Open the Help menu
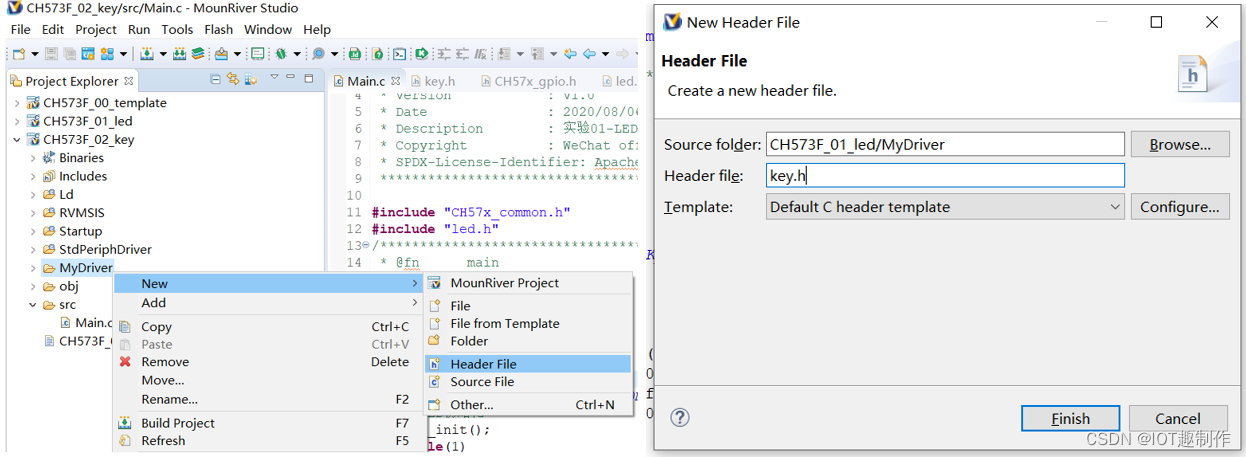The height and width of the screenshot is (457, 1246). click(x=317, y=29)
